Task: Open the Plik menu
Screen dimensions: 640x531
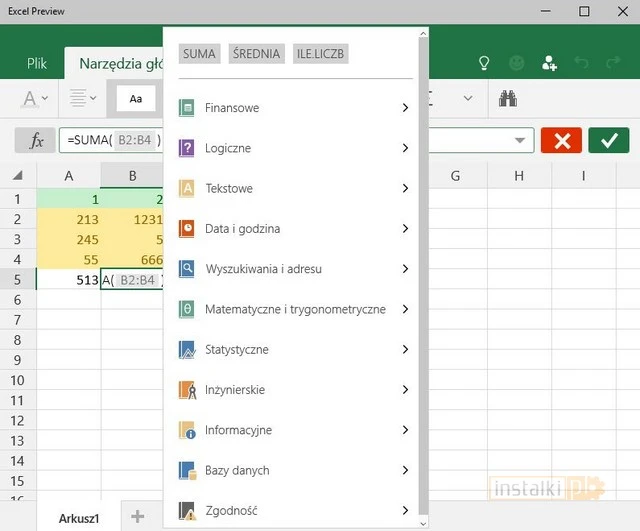Action: pos(36,64)
